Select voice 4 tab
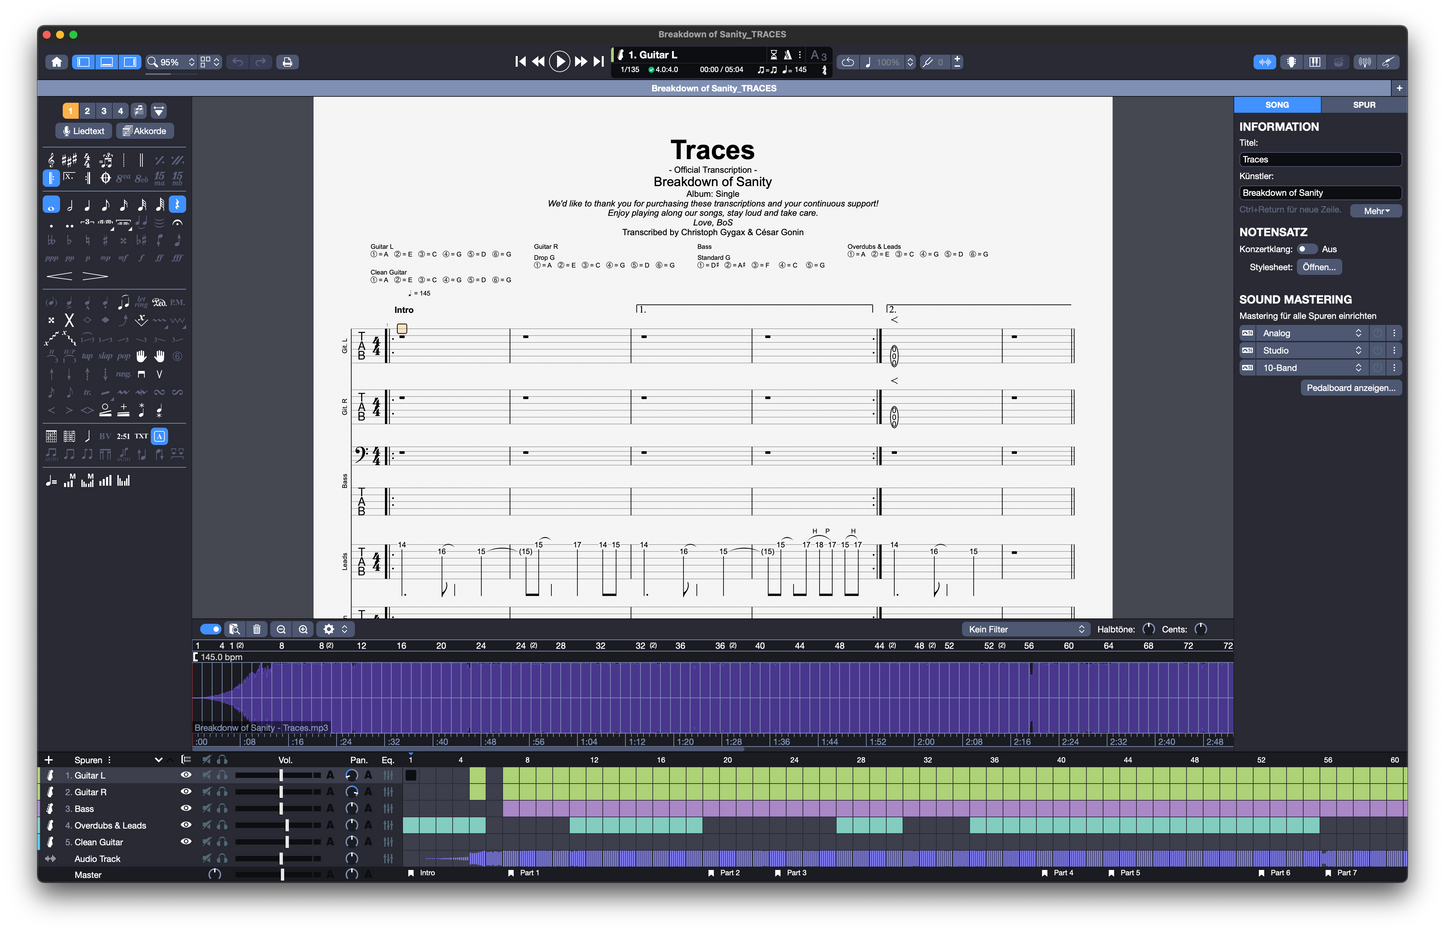Screen dimensions: 1445x932 (x=121, y=111)
